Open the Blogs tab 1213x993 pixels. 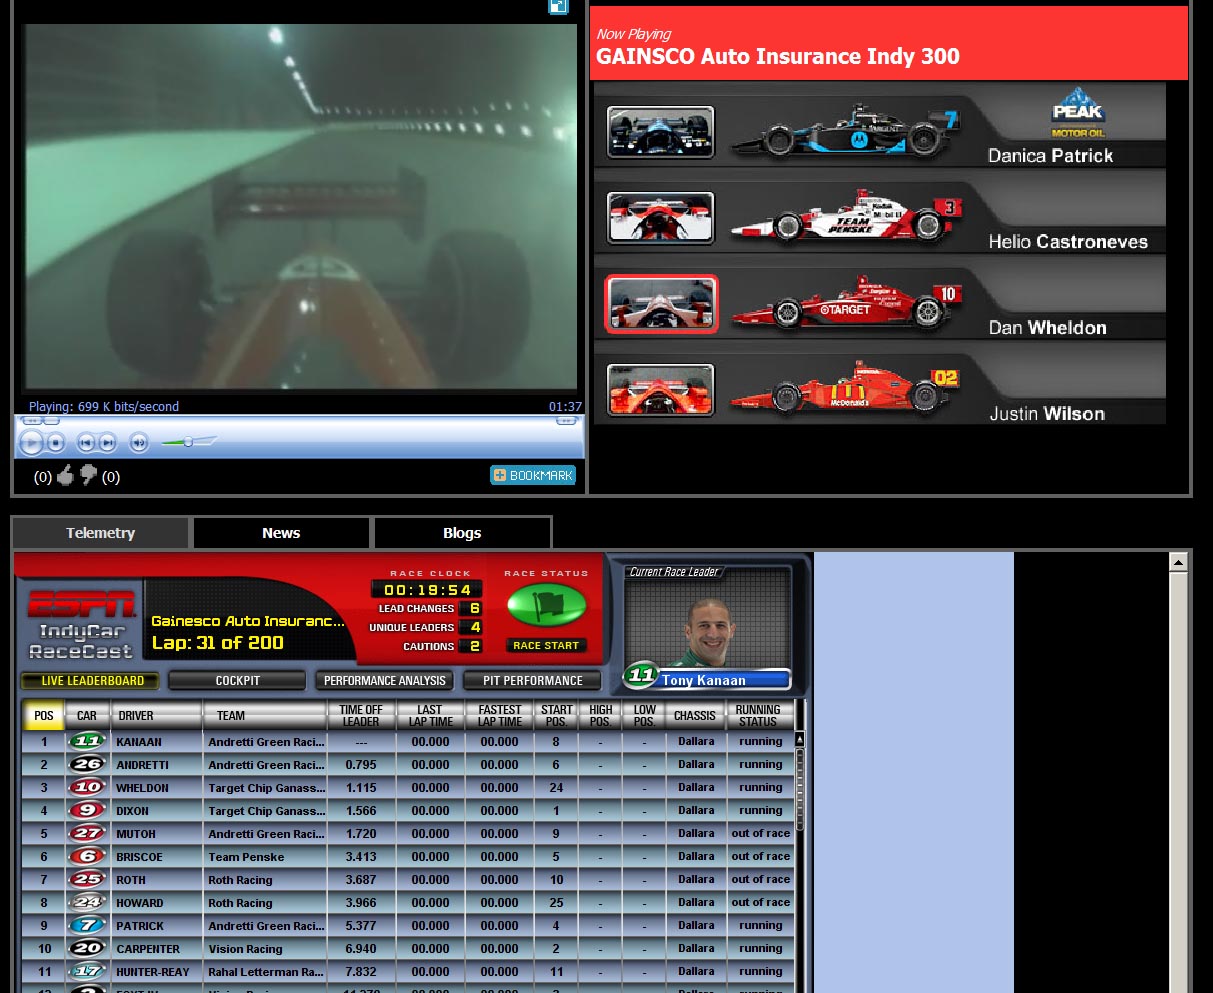click(x=462, y=533)
